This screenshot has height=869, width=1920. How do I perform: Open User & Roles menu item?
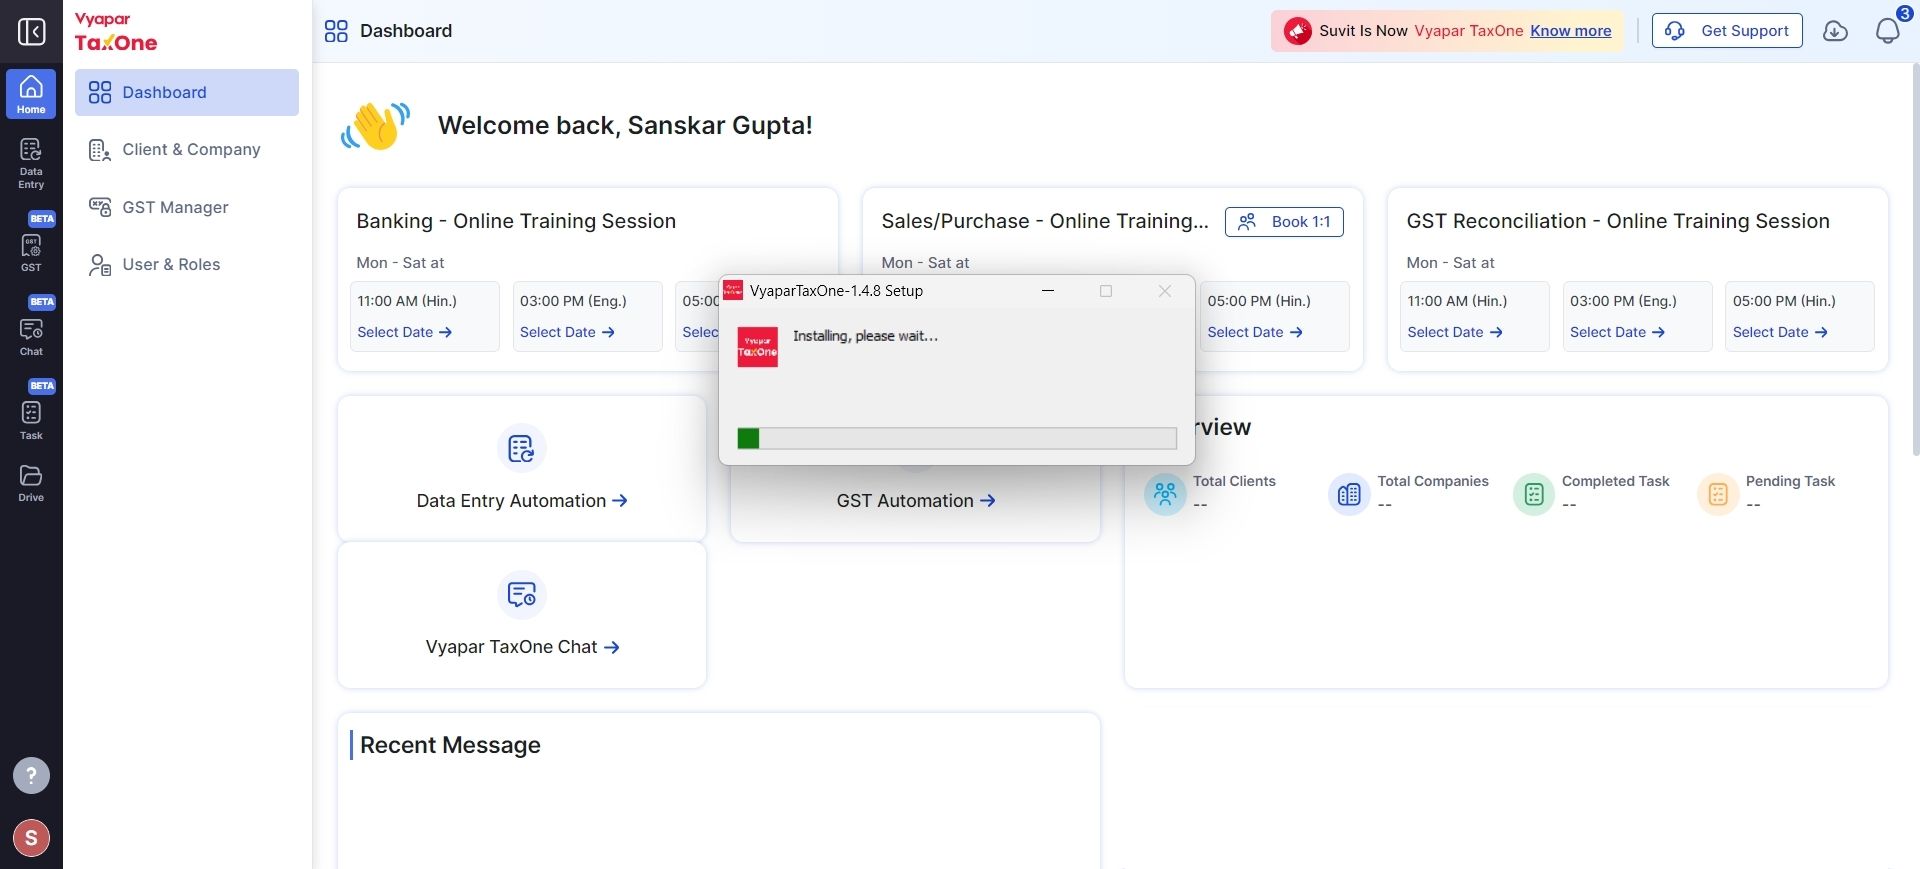(187, 264)
